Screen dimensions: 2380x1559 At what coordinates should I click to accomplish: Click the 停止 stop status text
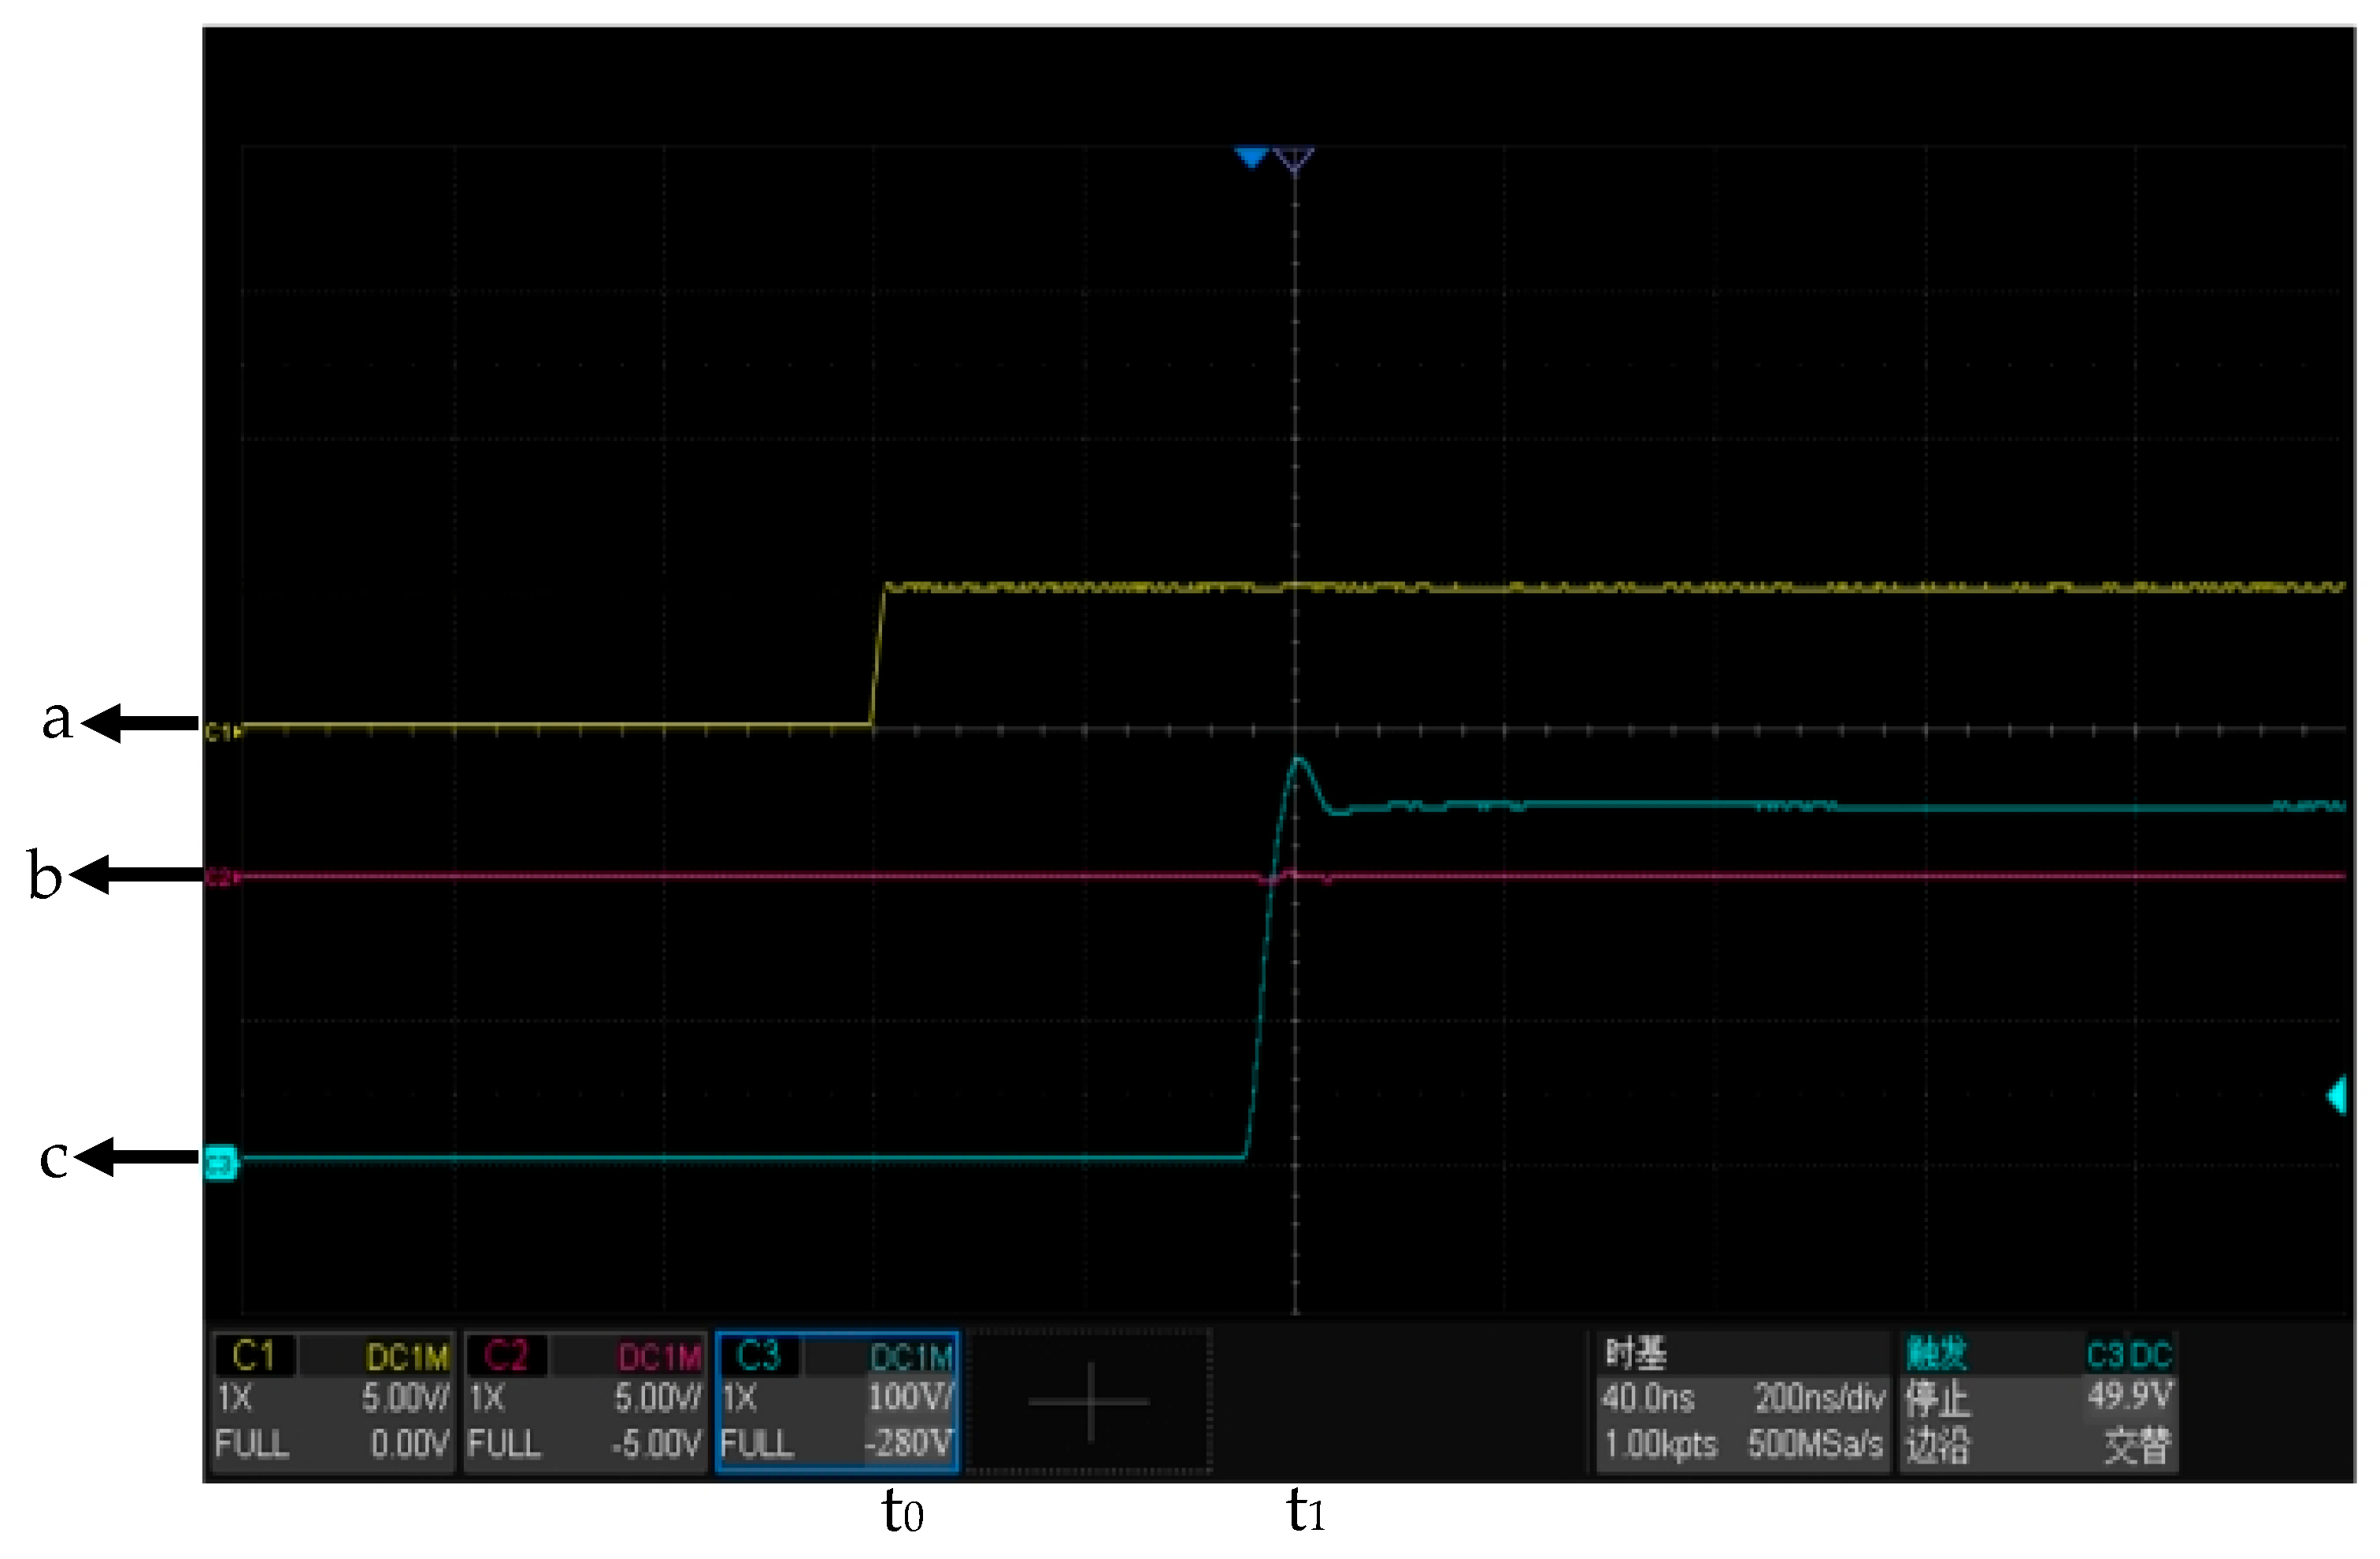tap(1937, 1399)
